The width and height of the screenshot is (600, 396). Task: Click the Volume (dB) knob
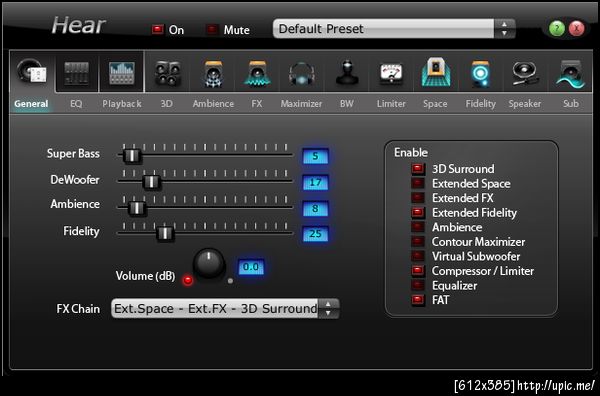tap(209, 264)
